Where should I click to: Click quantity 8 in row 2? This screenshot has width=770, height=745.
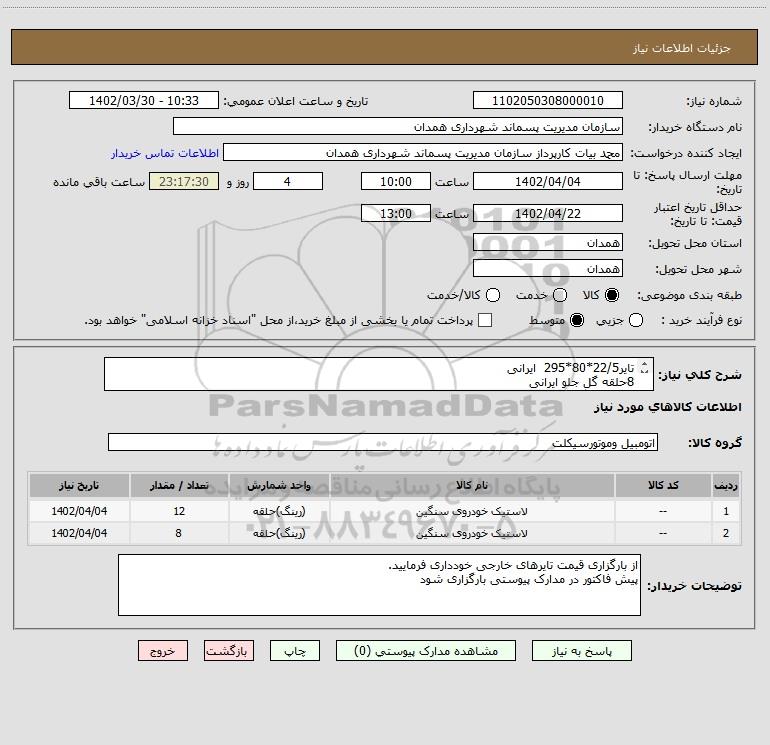pos(179,533)
